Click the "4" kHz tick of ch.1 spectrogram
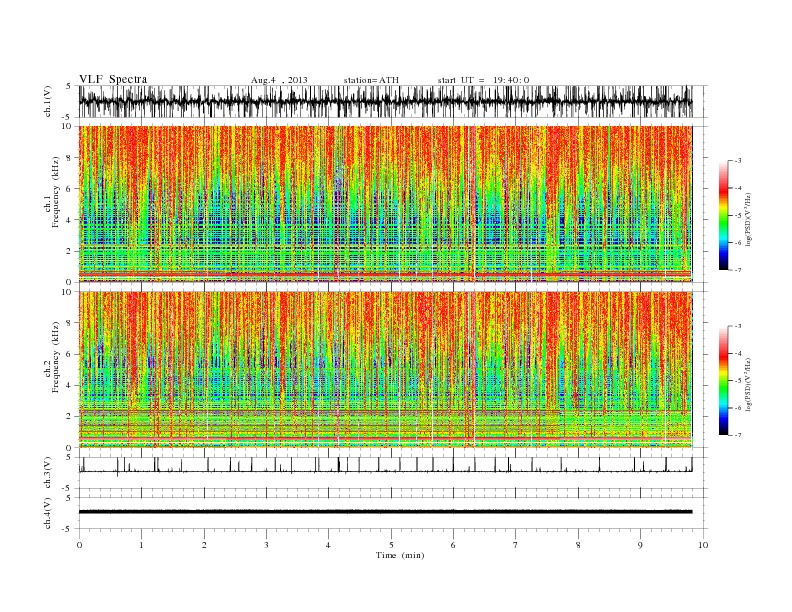 (69, 220)
